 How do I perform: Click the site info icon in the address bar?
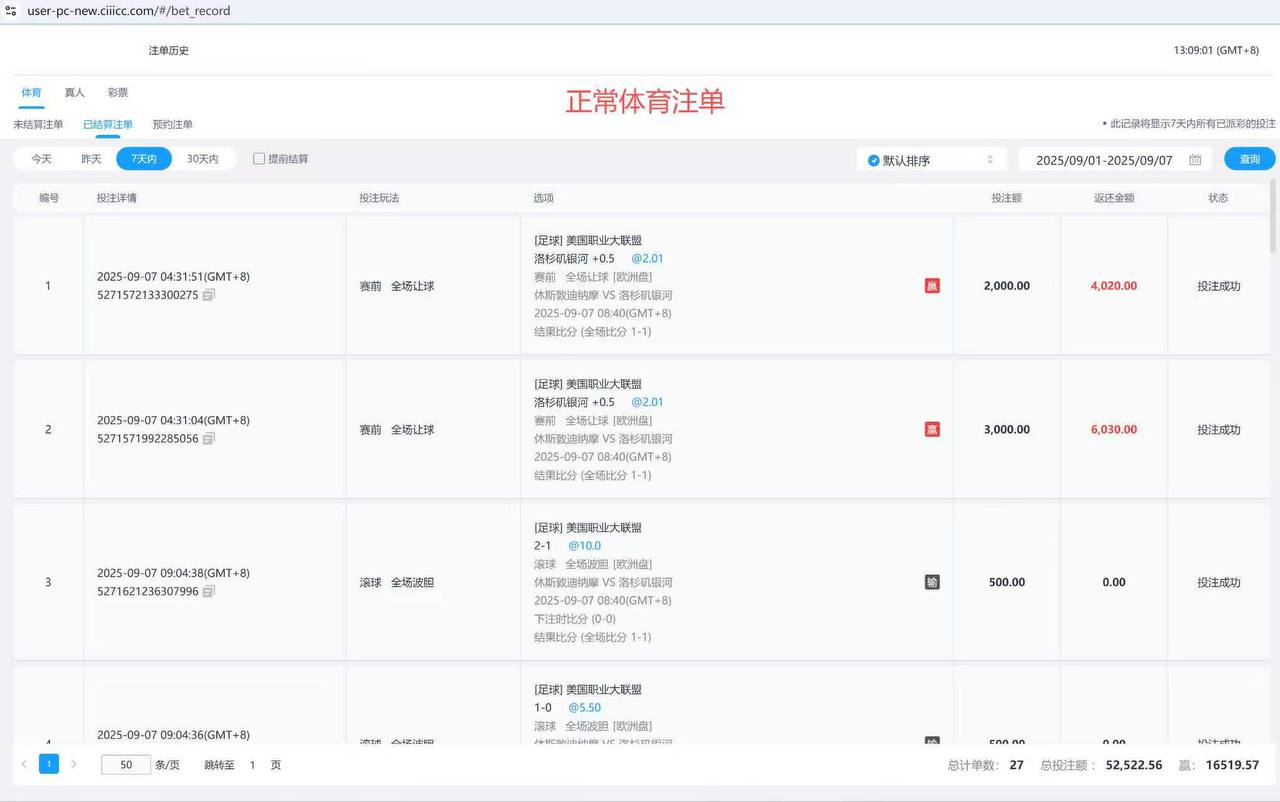(x=13, y=11)
